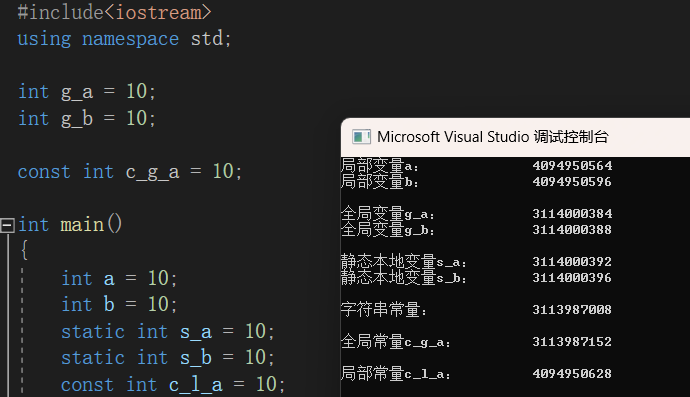The width and height of the screenshot is (690, 397).
Task: Click console label '全局常量c_g_a:'
Action: tap(396, 342)
